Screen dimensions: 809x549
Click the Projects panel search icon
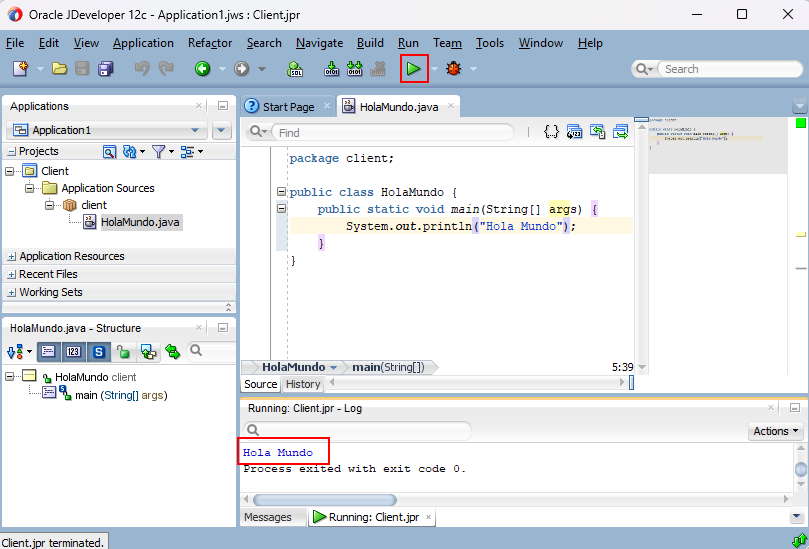109,151
